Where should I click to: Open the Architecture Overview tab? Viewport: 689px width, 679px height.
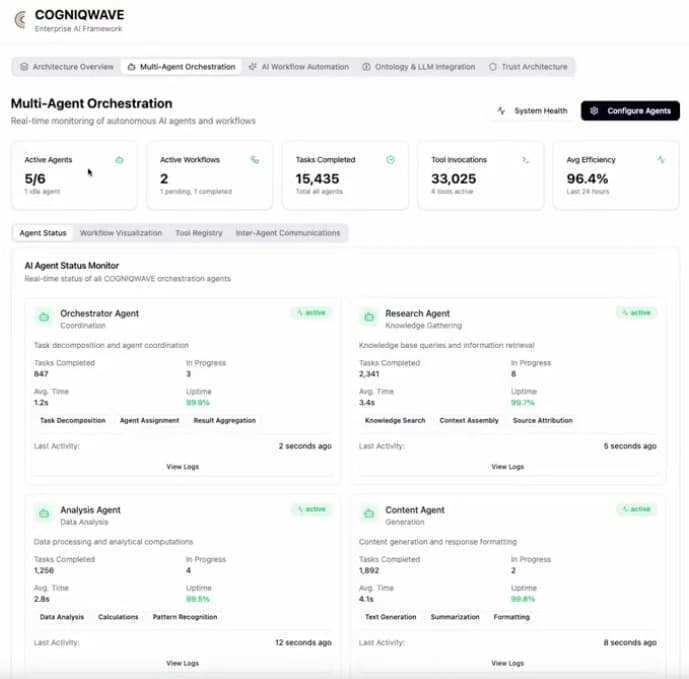(67, 67)
